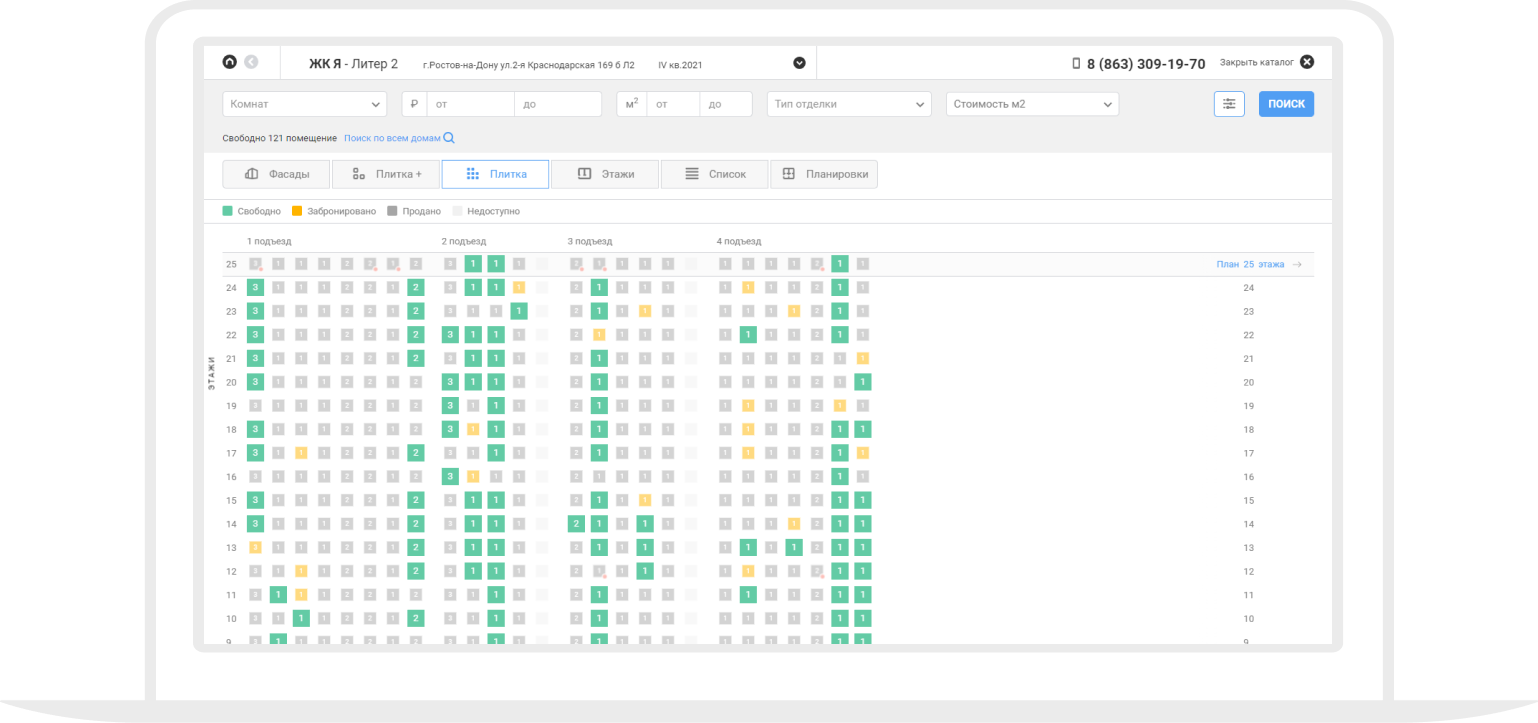Select green 3-room tile, floor 20, entrance 2
The height and width of the screenshot is (723, 1538).
pos(450,382)
